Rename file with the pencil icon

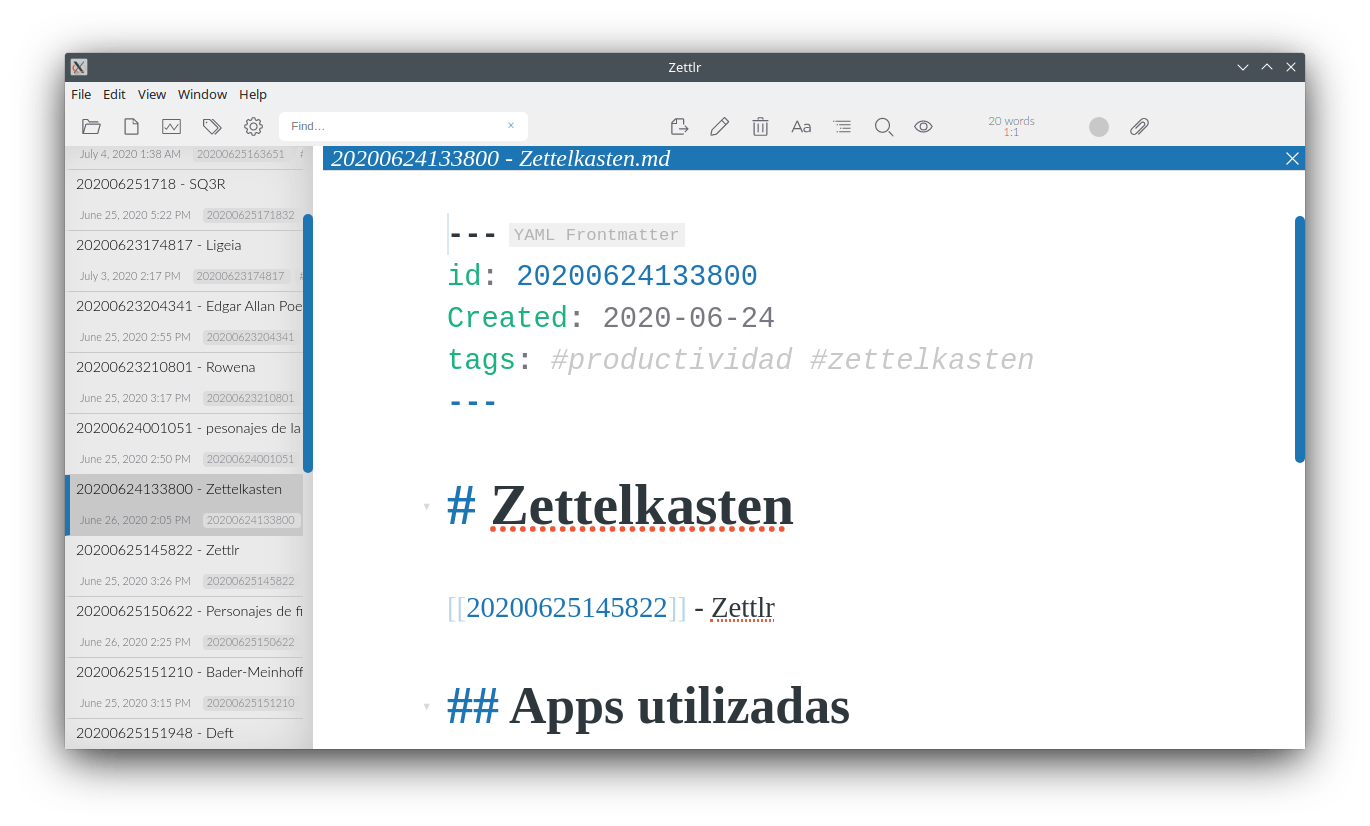coord(719,126)
